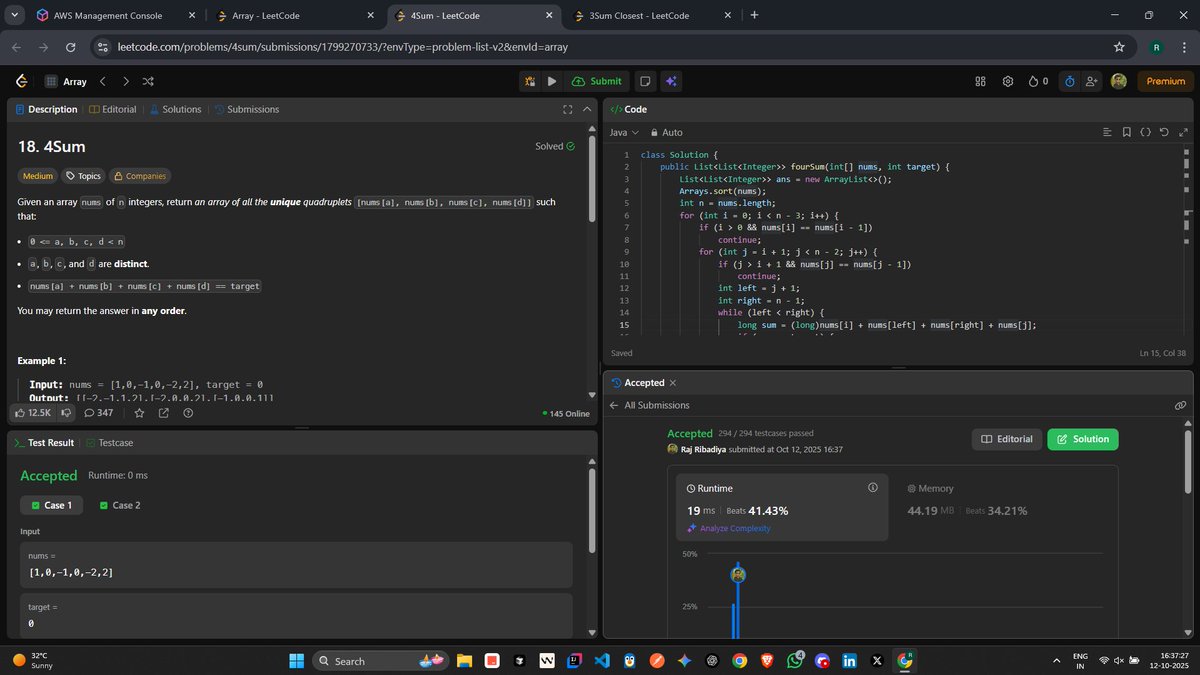Expand the code editor fullscreen
Screen dimensions: 1200x675
tap(1184, 132)
